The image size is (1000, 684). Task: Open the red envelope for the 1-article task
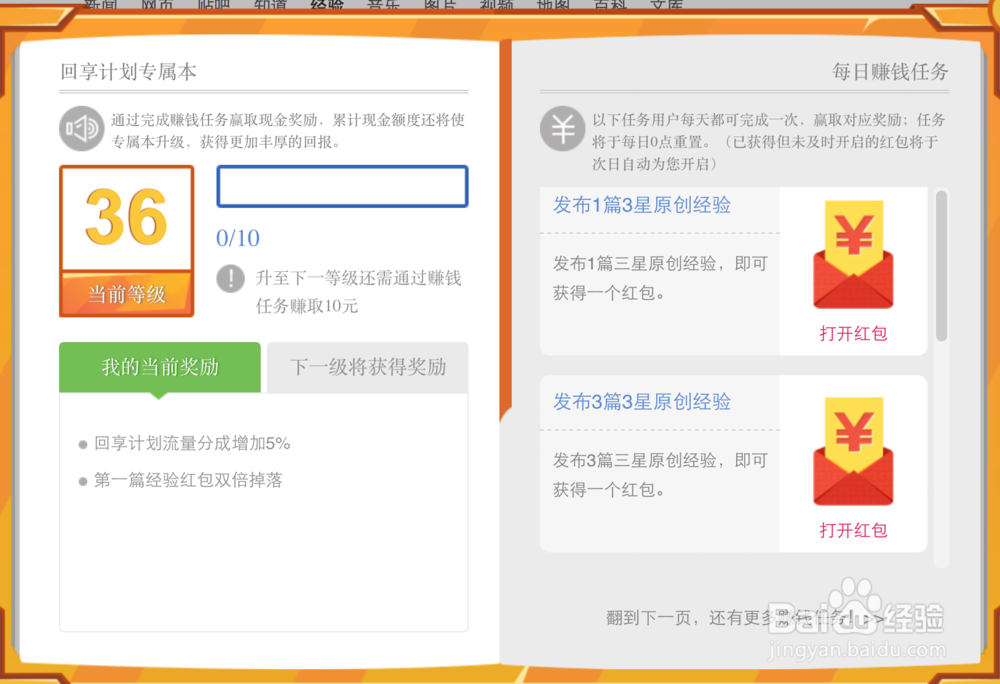tap(853, 253)
